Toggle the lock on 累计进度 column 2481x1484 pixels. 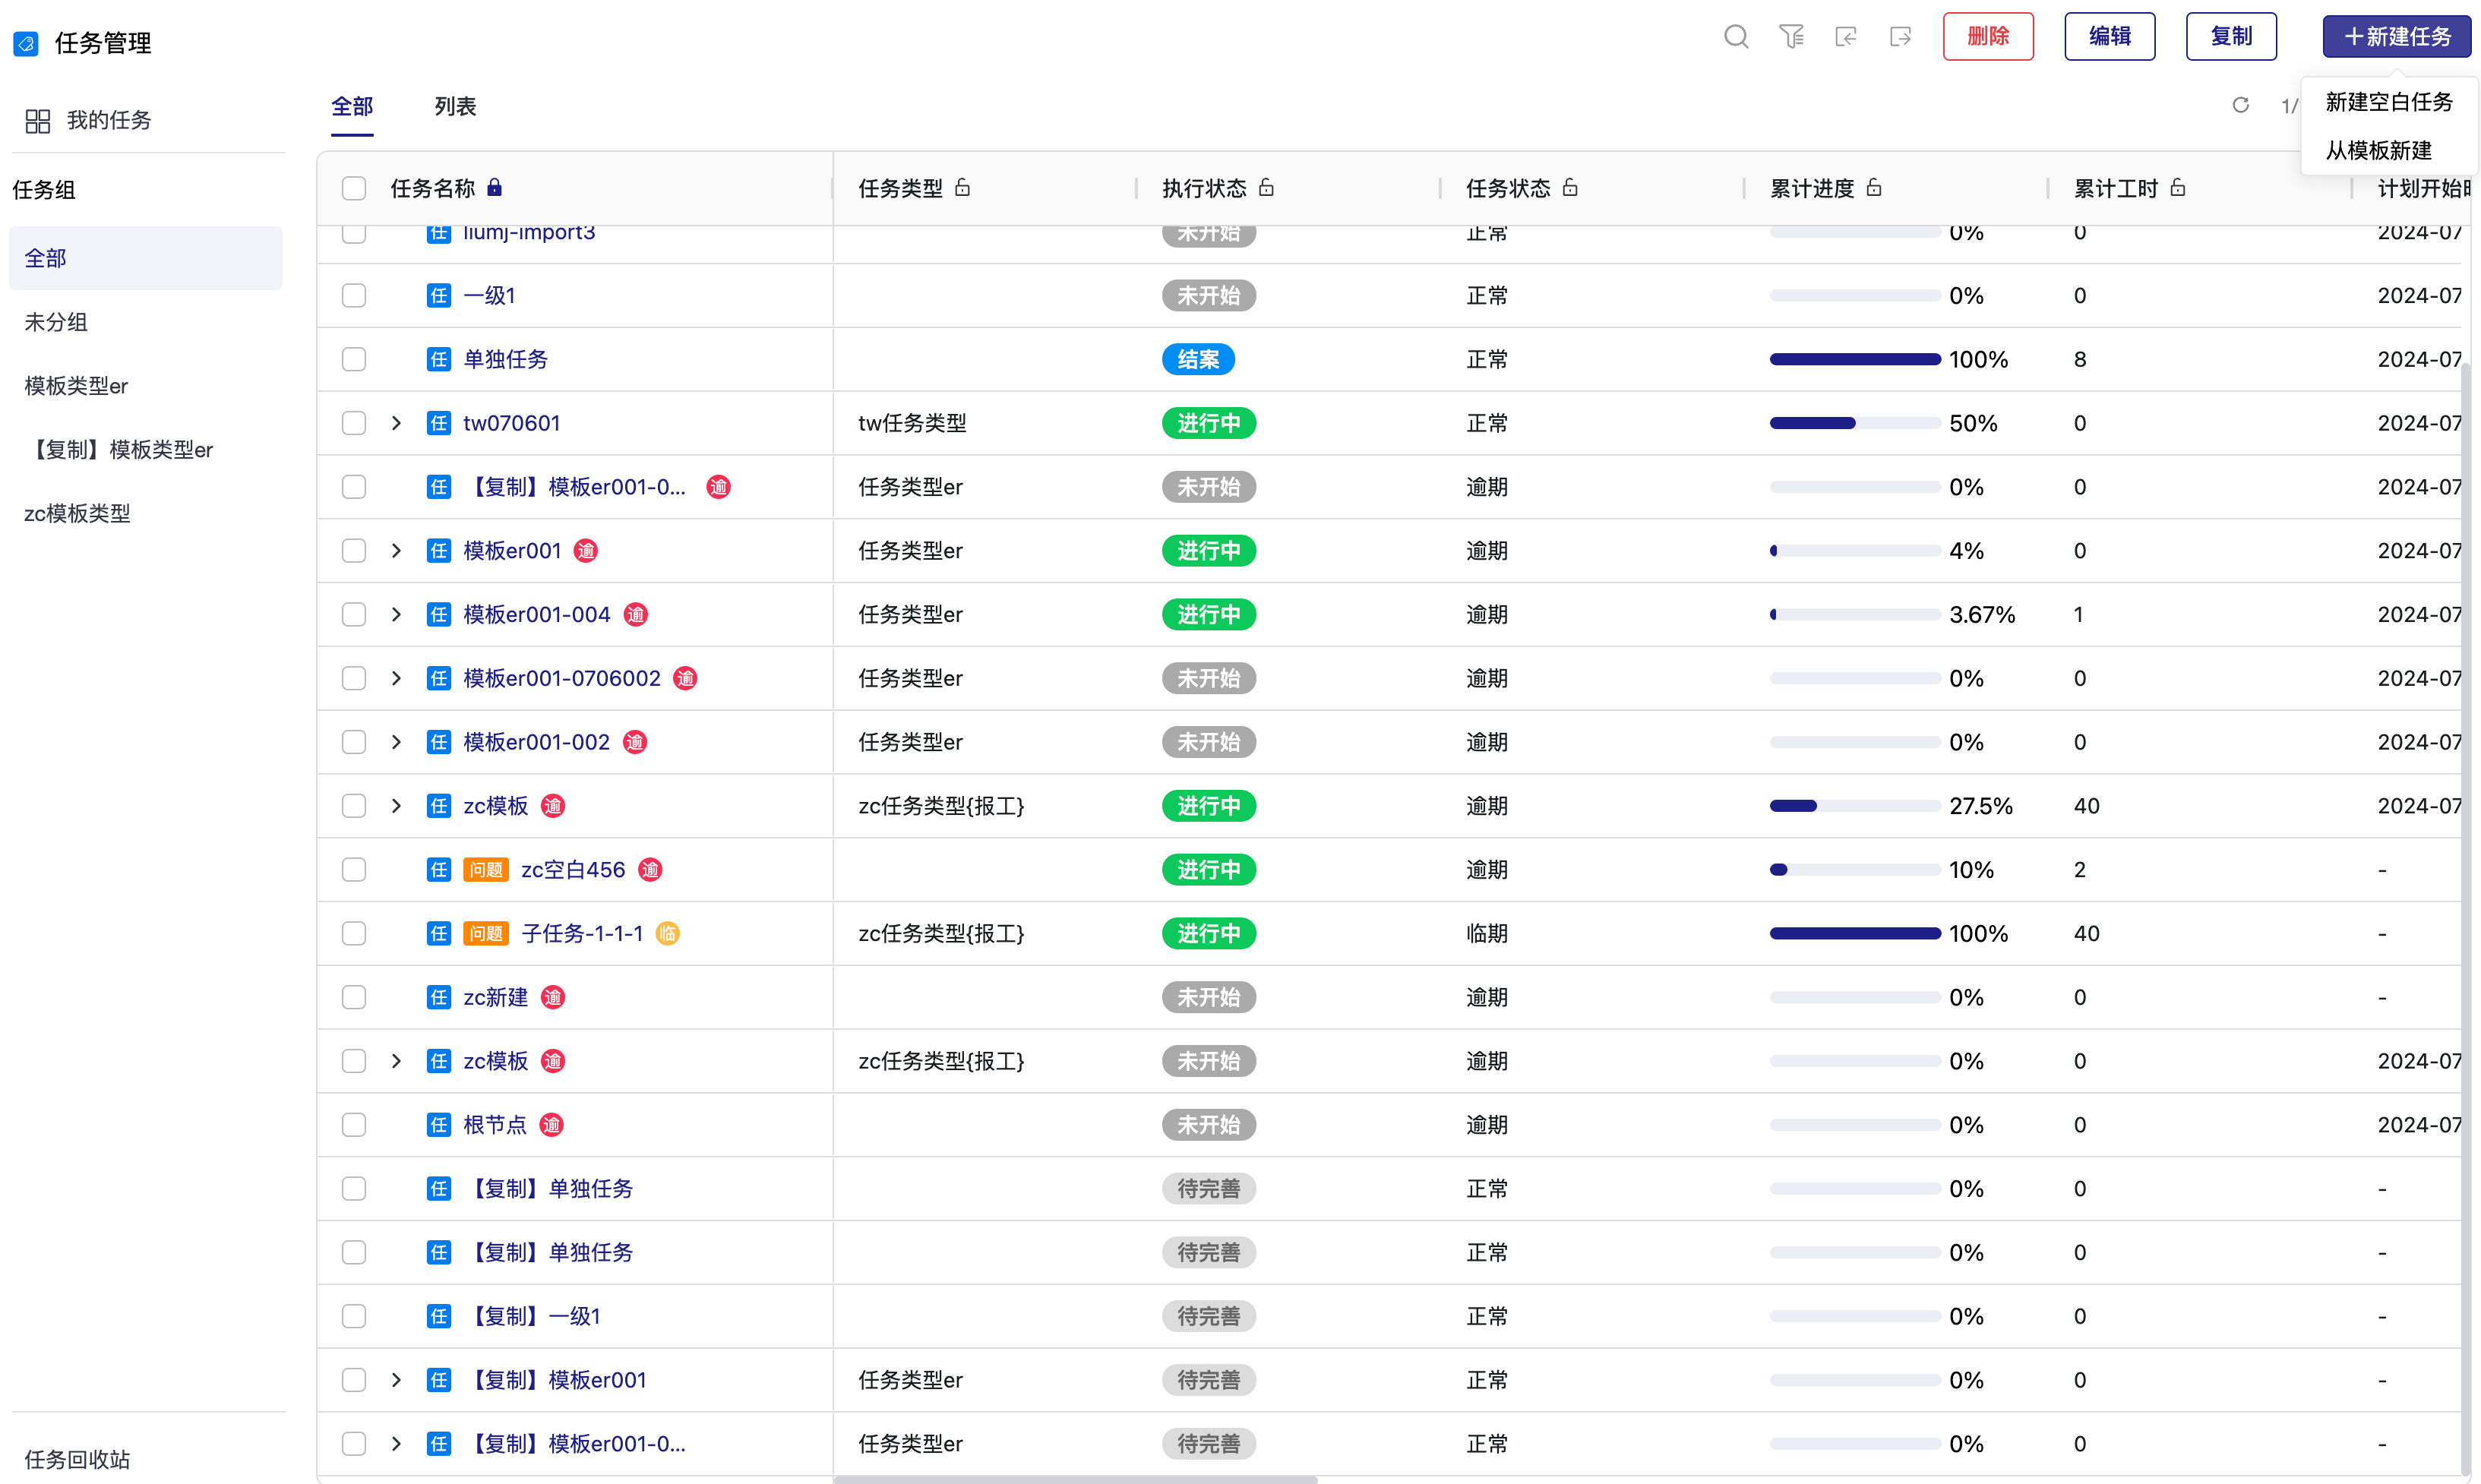pyautogui.click(x=1874, y=187)
